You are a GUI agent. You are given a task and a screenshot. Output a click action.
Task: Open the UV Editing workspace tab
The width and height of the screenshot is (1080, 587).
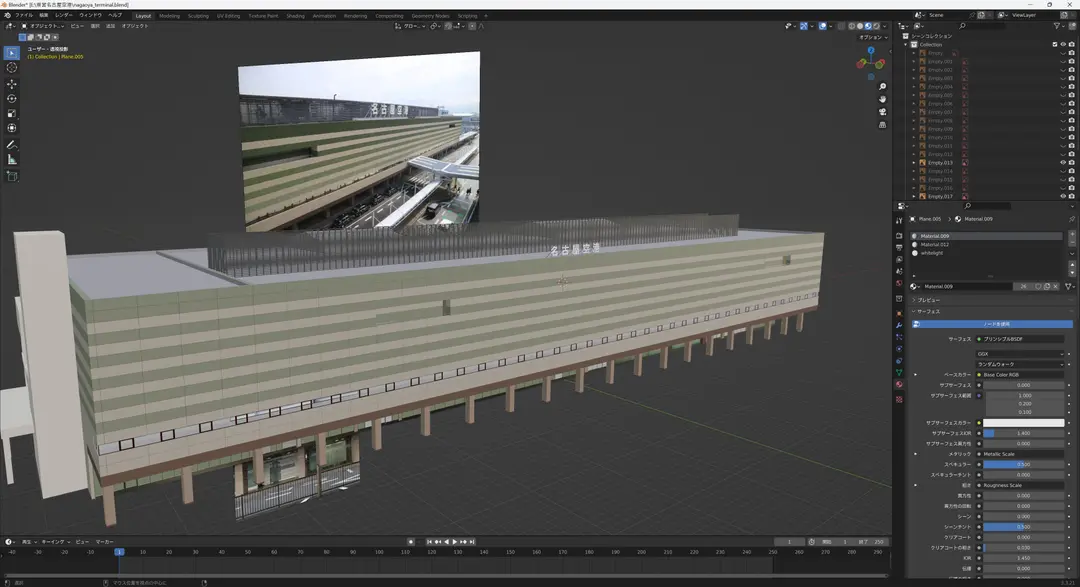pyautogui.click(x=229, y=16)
